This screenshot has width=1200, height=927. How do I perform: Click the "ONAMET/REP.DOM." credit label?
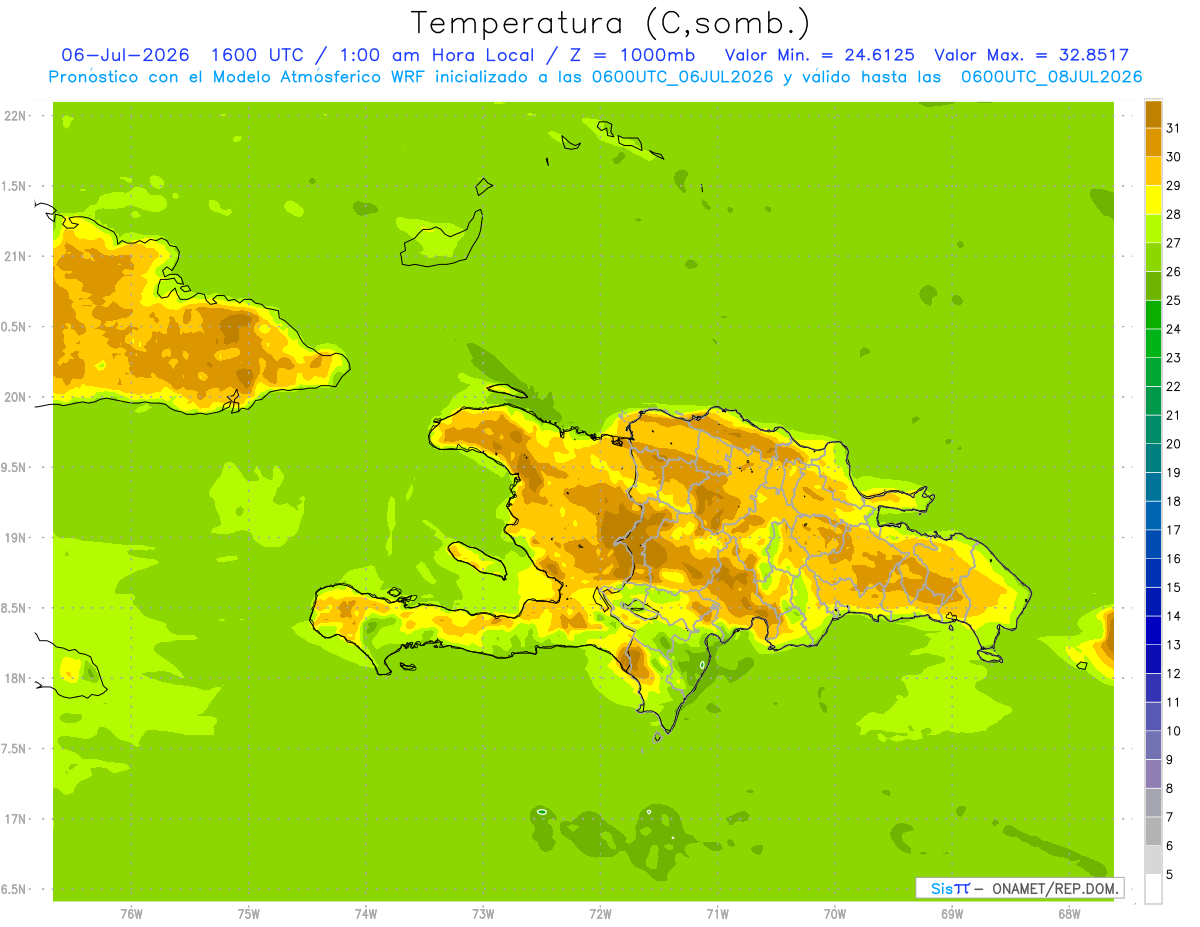(x=1057, y=888)
